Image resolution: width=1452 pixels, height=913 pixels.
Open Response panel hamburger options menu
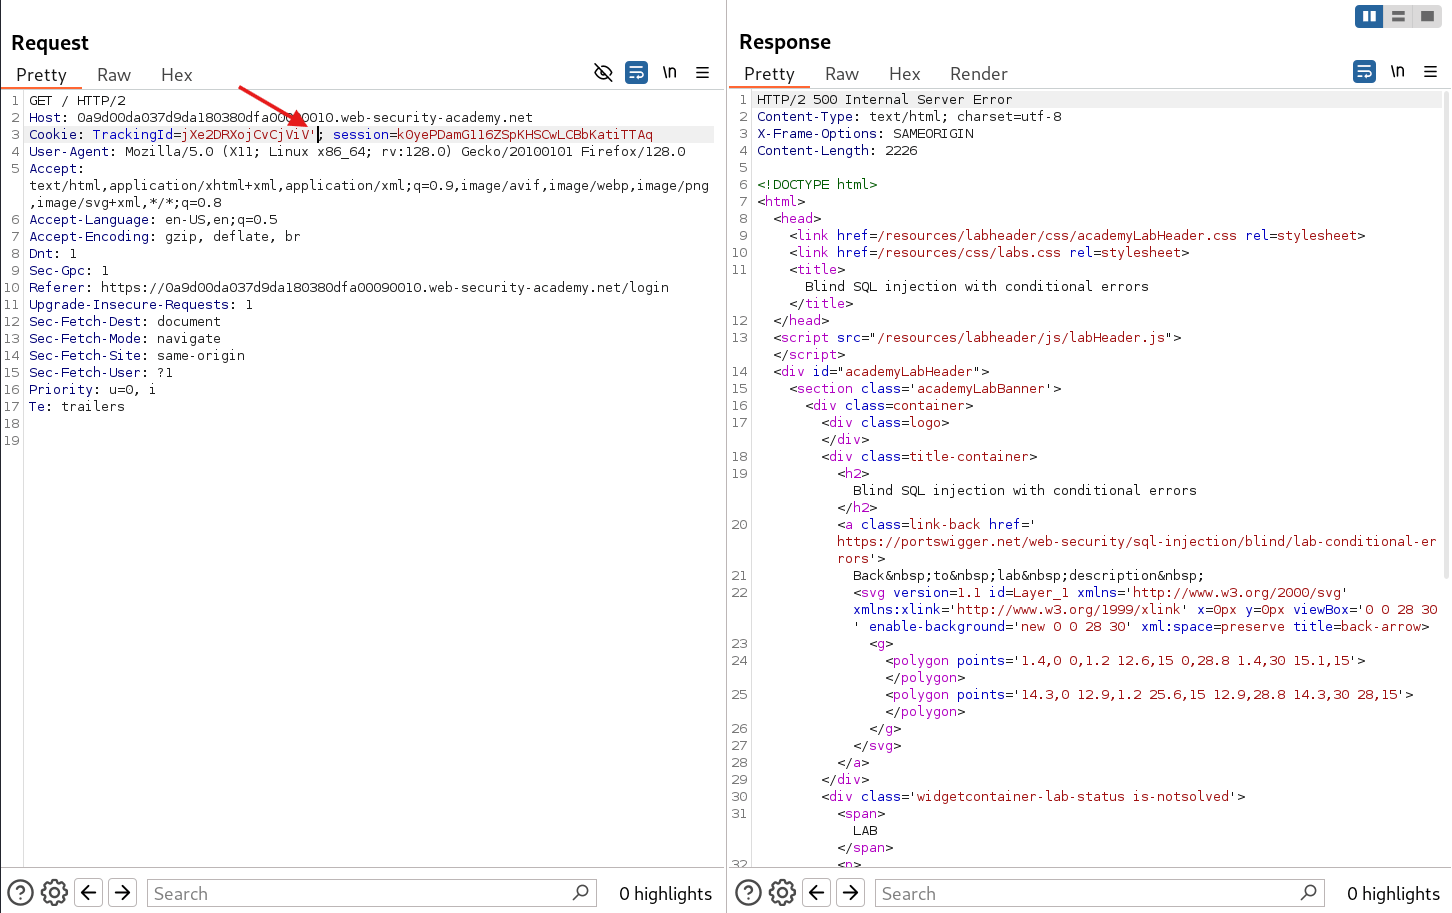pos(1431,72)
